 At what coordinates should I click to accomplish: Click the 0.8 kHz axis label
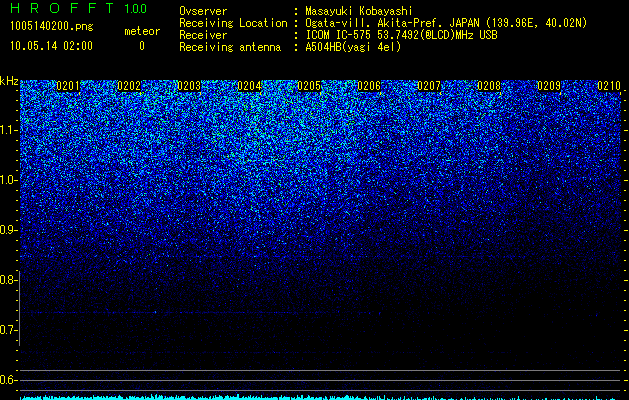(x=8, y=280)
